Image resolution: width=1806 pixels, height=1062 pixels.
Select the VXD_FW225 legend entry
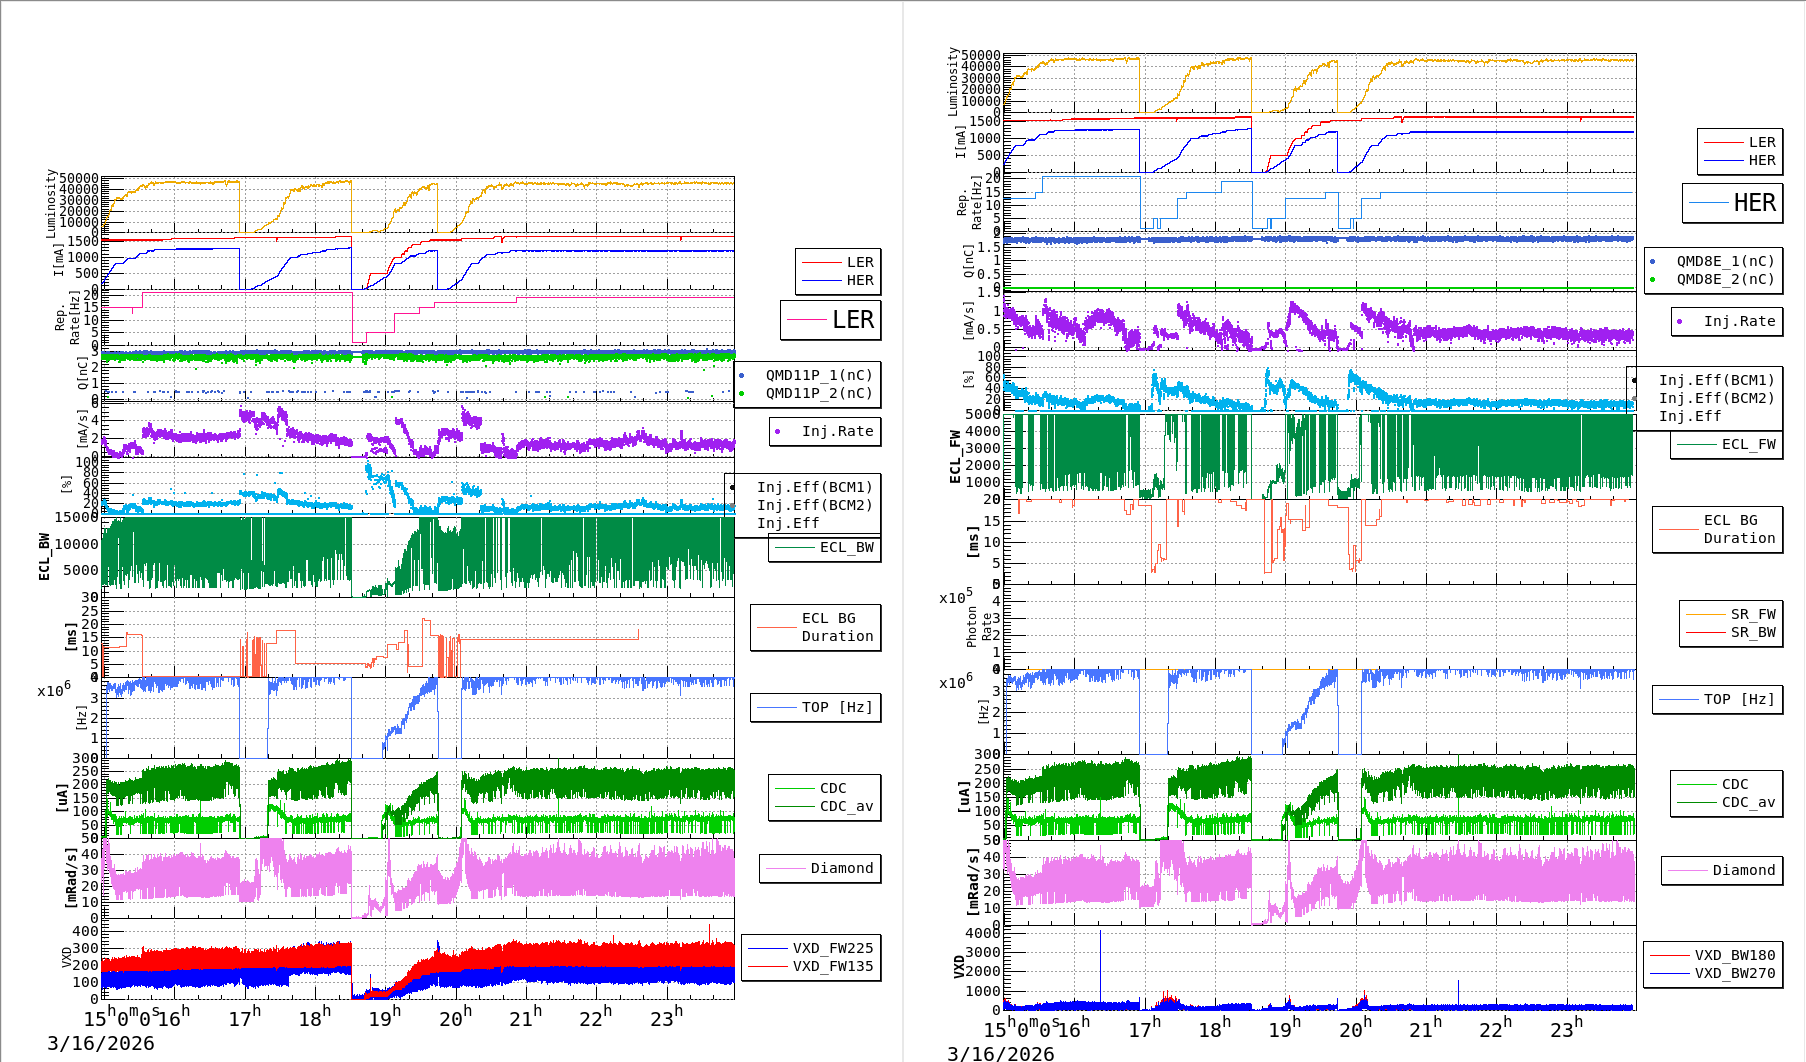coord(832,948)
